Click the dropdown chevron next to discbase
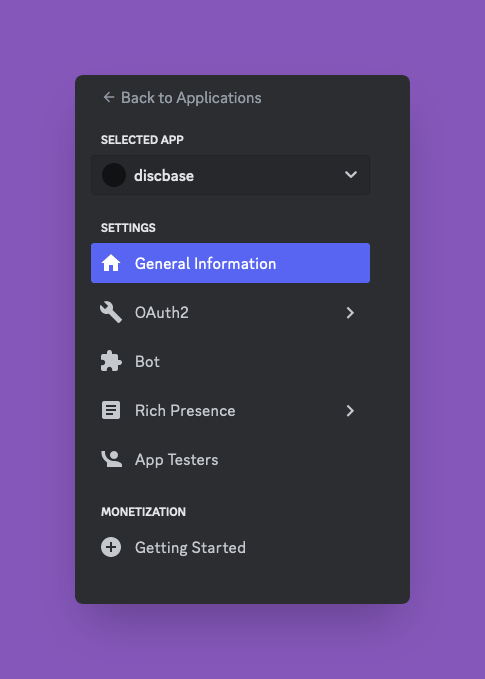Screen dimensions: 485x679 click(351, 175)
